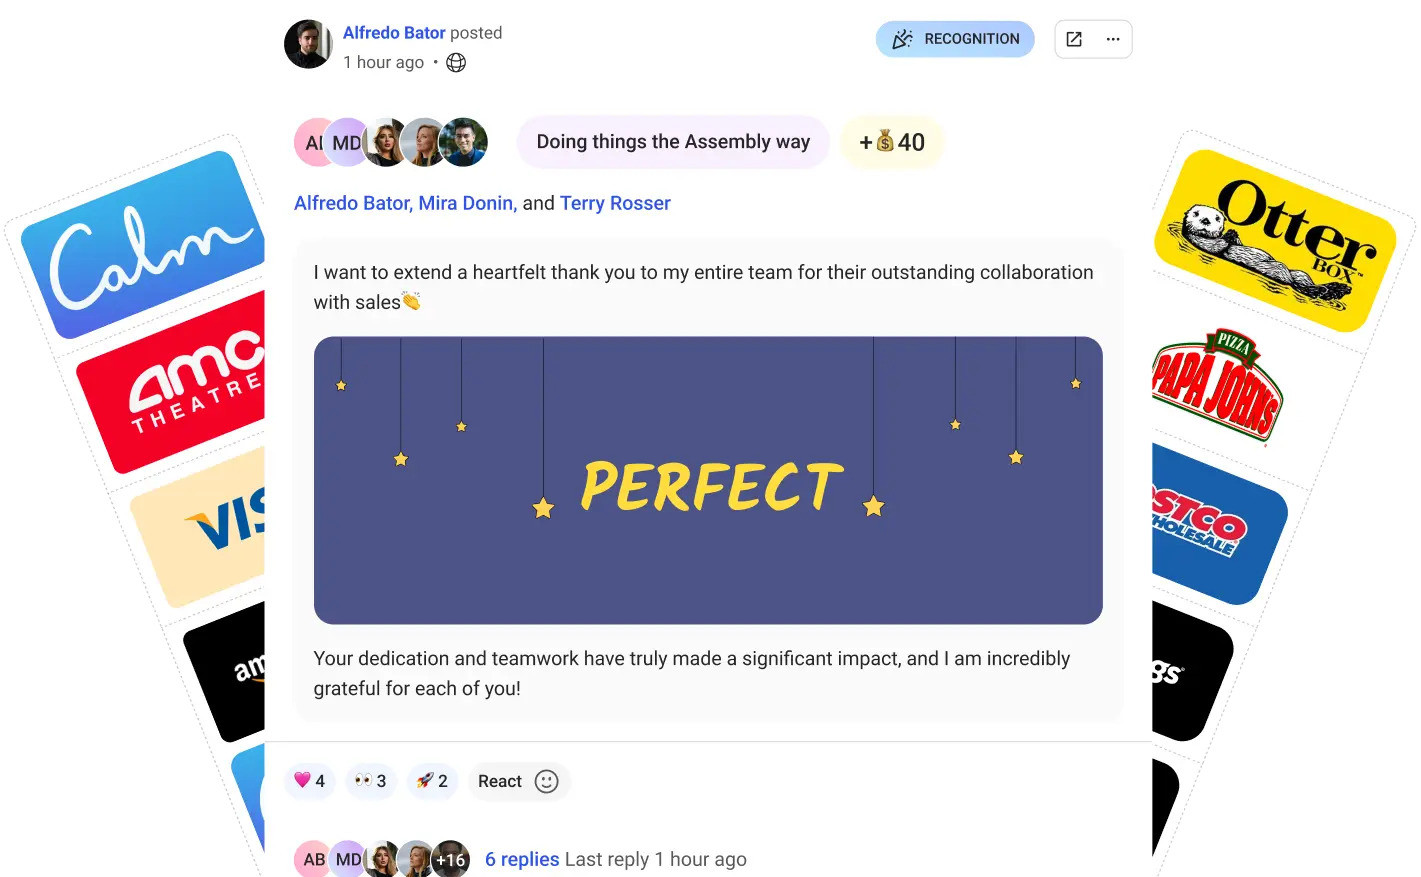Viewport: 1421px width, 877px height.
Task: Click the PERFECT celebration banner image
Action: coord(708,479)
